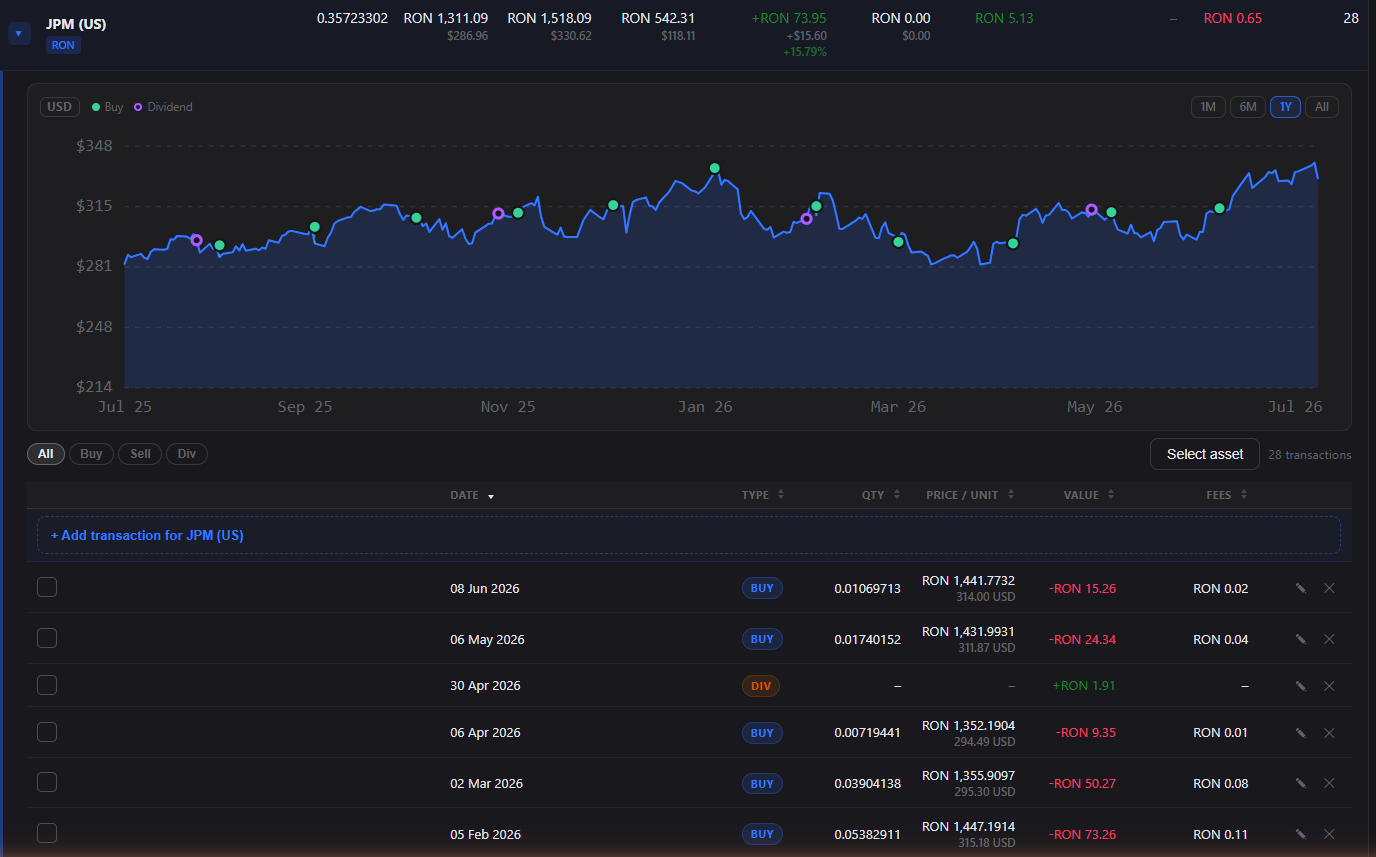The image size is (1376, 857).
Task: Select the All chart range
Action: pos(1321,107)
